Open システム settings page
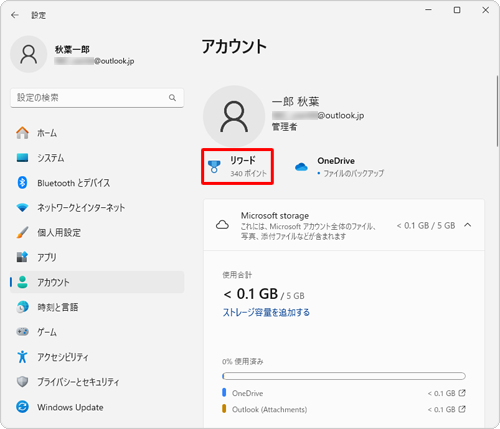The height and width of the screenshot is (429, 500). [x=97, y=158]
